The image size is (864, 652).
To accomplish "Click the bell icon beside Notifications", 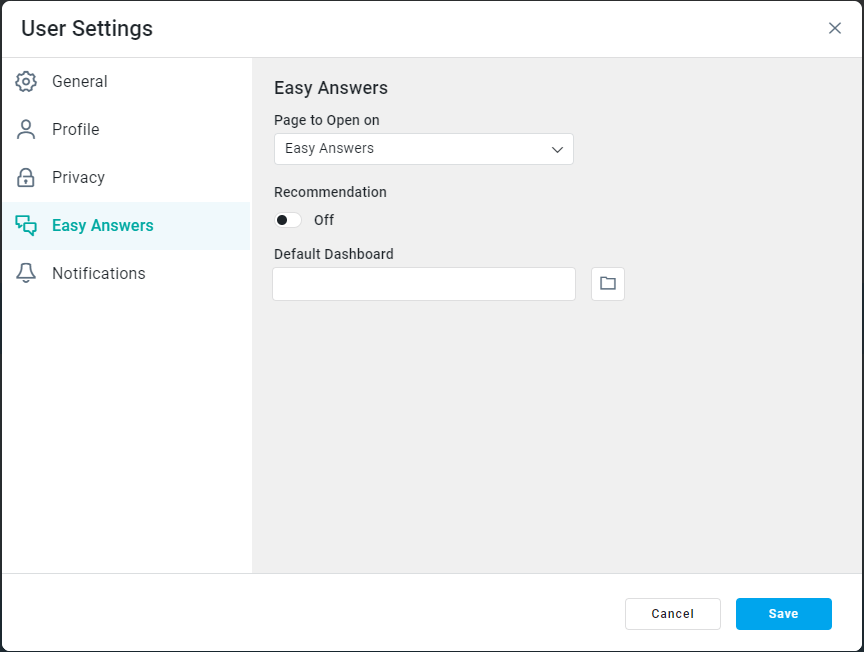I will tap(26, 274).
